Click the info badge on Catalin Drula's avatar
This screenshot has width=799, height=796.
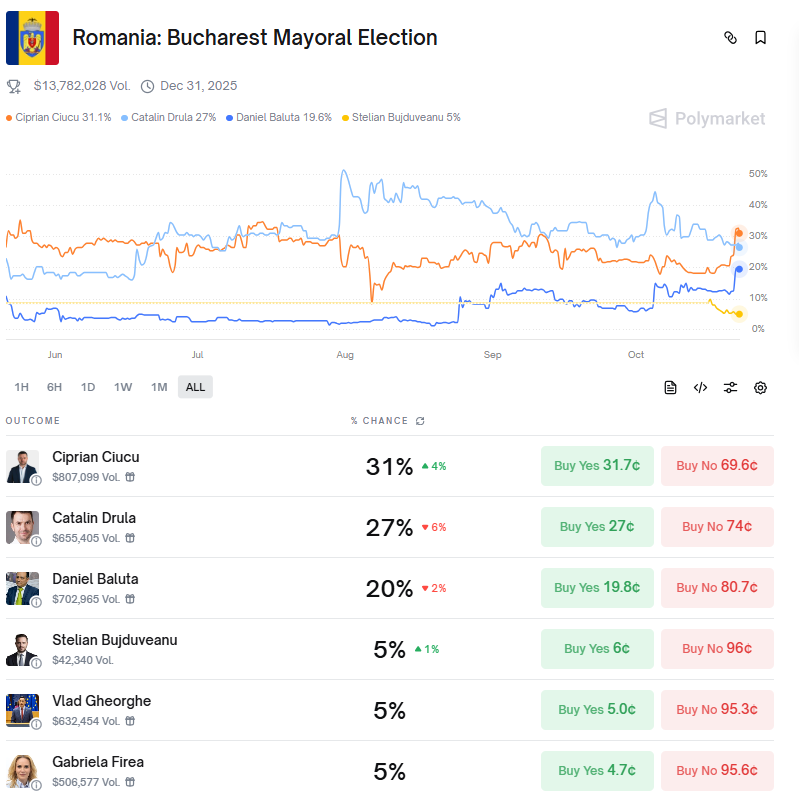click(36, 541)
